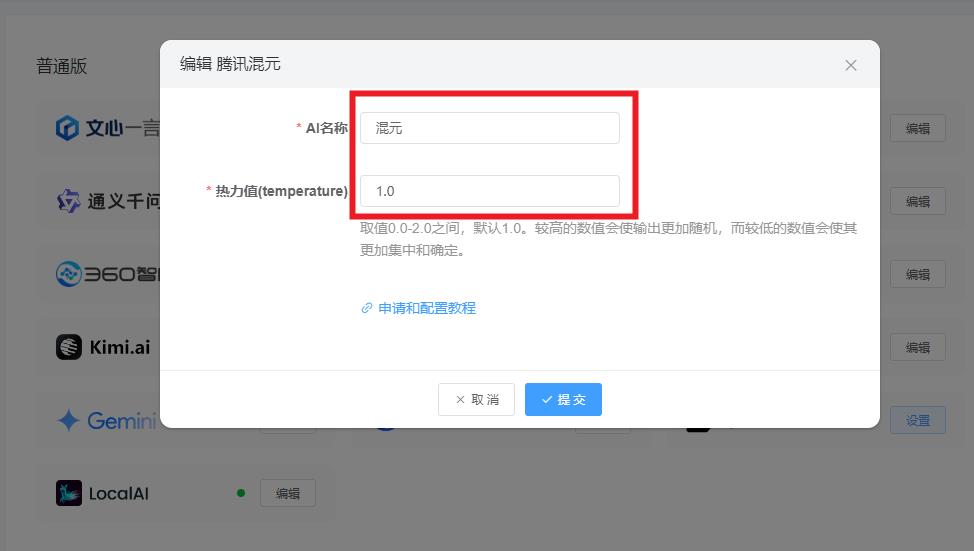
Task: Open the 申请和配置教程 link
Action: [x=427, y=308]
